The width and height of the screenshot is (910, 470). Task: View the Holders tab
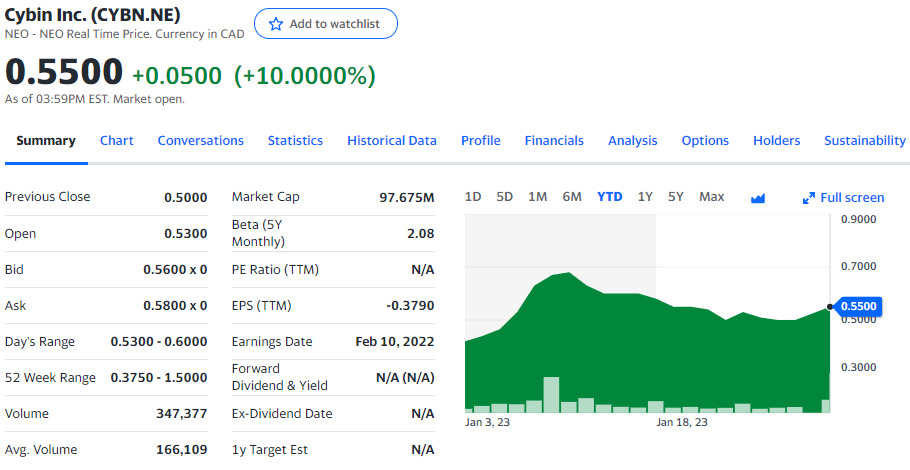pyautogui.click(x=777, y=140)
